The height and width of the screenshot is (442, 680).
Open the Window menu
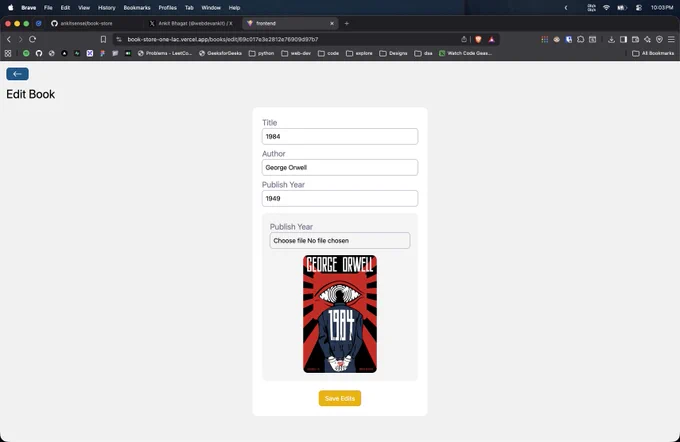(x=211, y=7)
